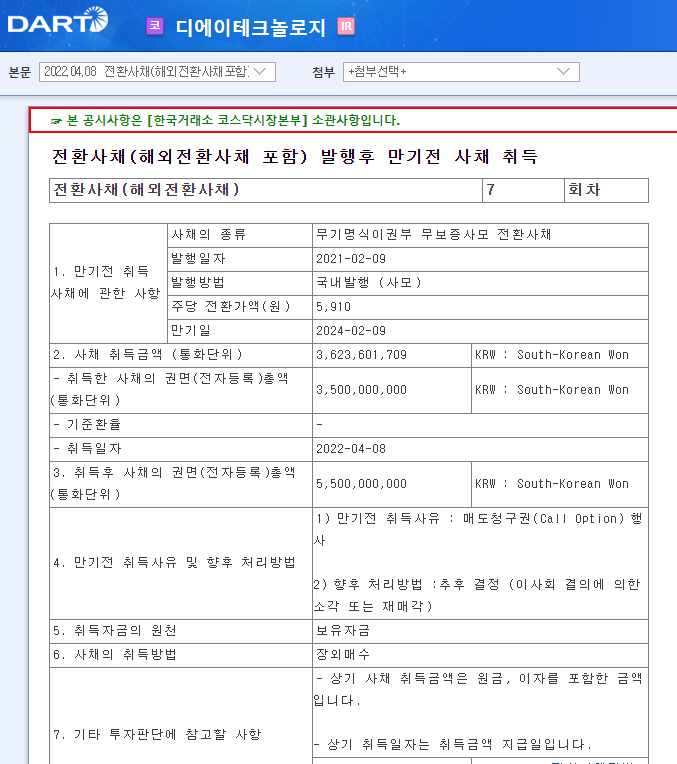Click the company name 디에이테크놀로지
Image resolution: width=677 pixels, height=764 pixels.
(x=251, y=27)
